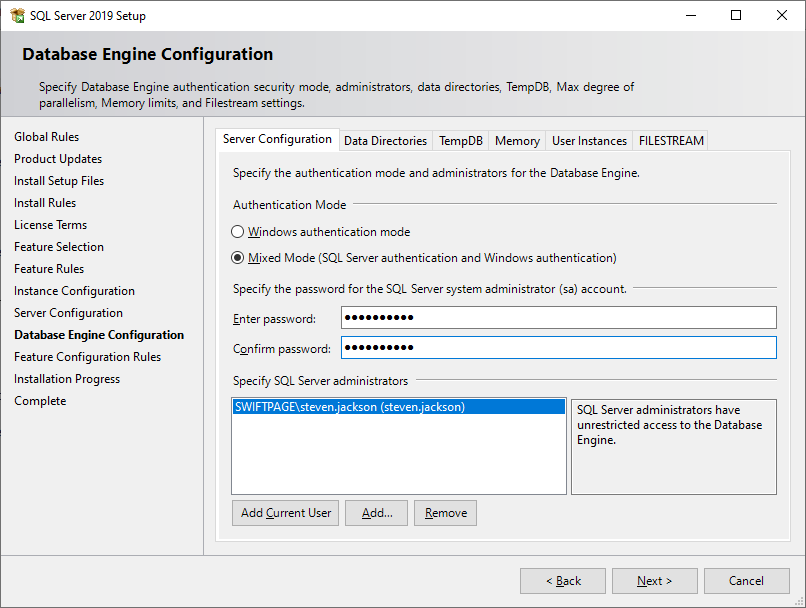Click the Enter password field
The height and width of the screenshot is (608, 806).
coord(558,318)
